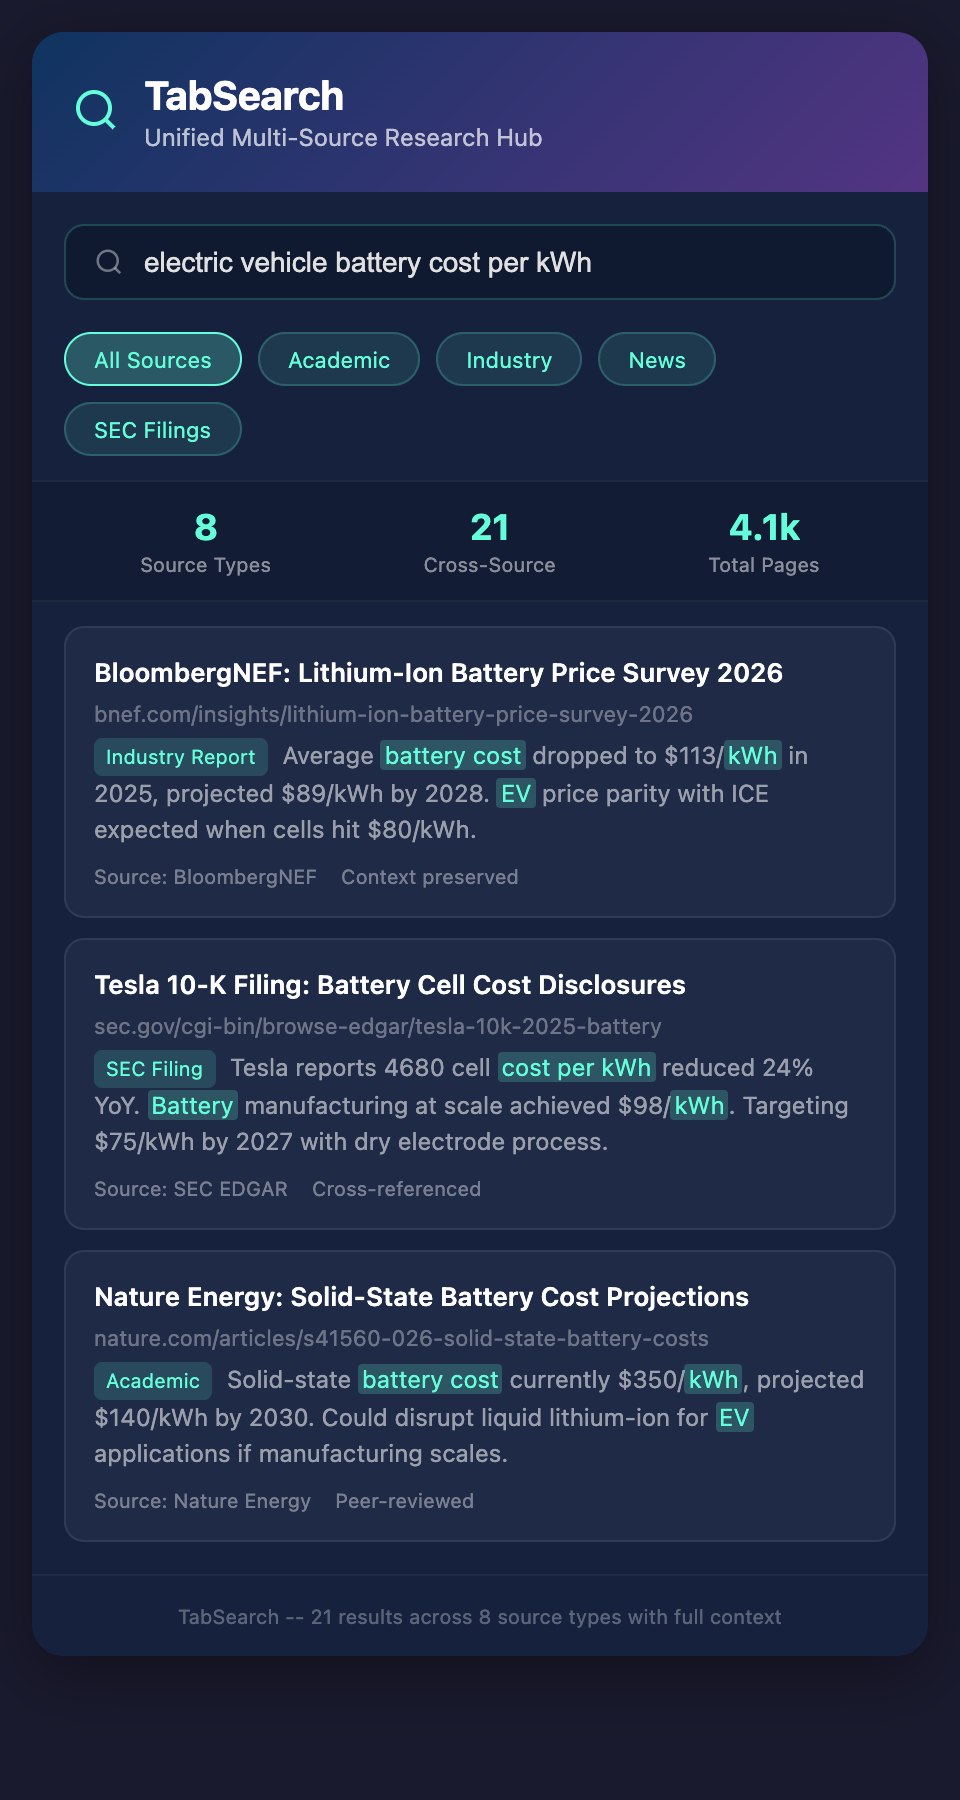Select the SEC Filings filter
This screenshot has height=1800, width=960.
click(x=153, y=429)
